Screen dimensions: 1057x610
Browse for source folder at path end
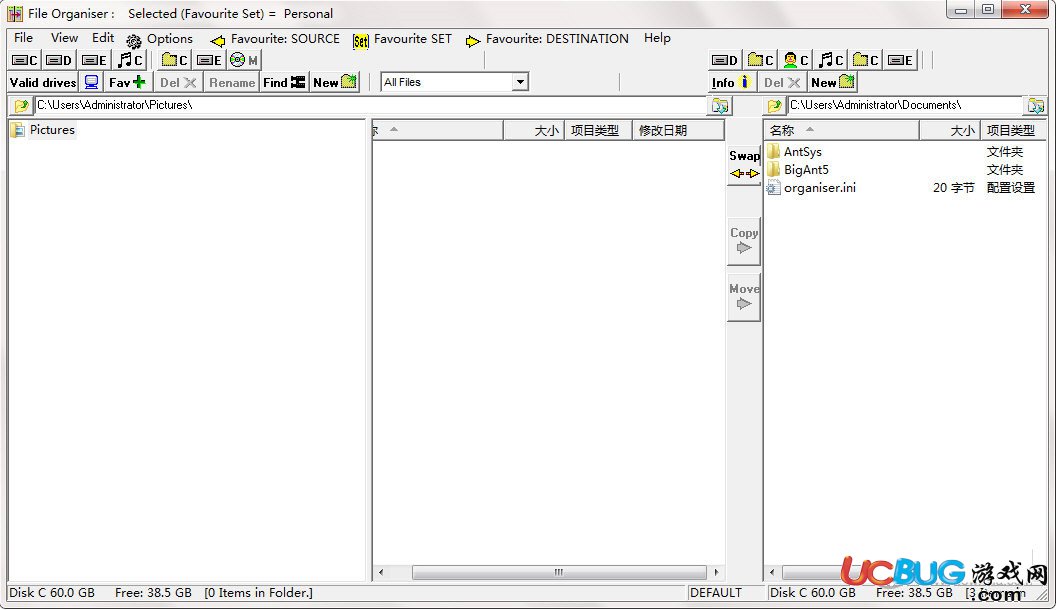point(720,105)
